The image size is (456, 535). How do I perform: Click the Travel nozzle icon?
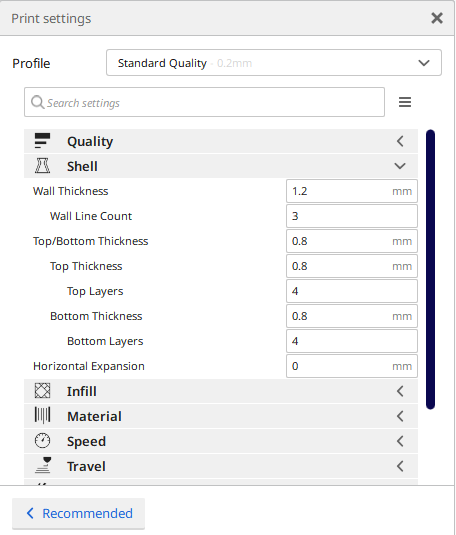coord(43,465)
